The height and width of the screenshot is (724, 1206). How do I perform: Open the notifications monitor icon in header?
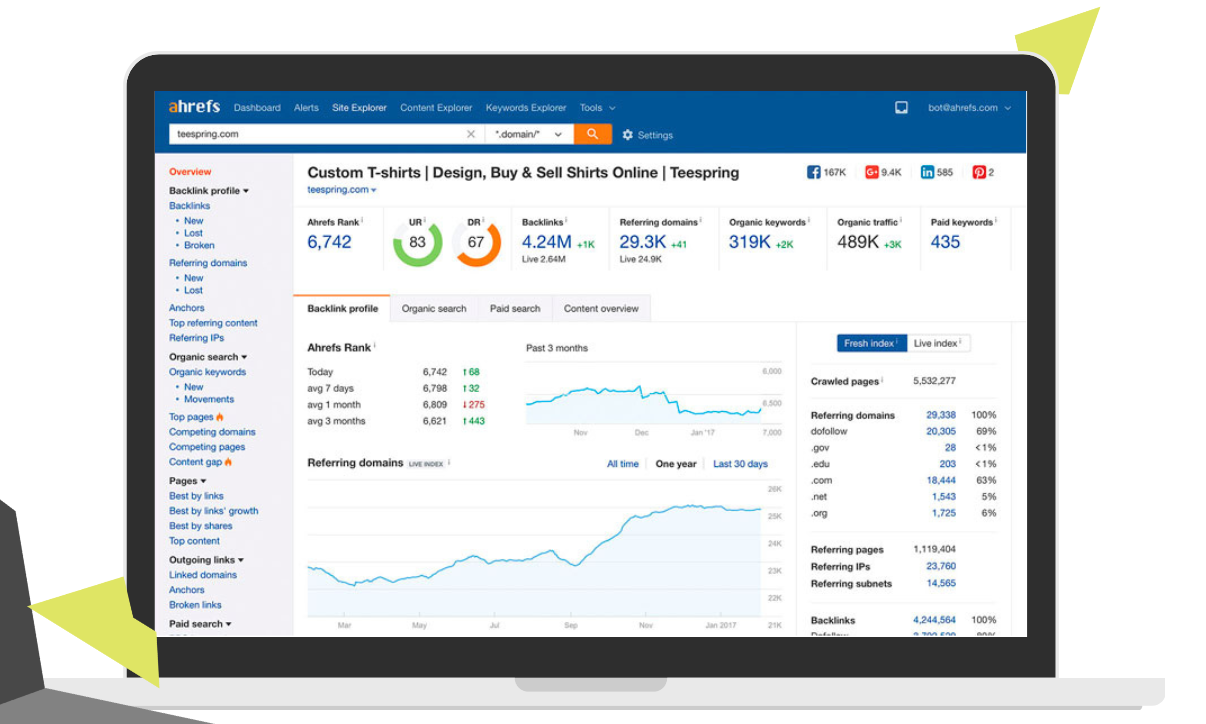pos(901,108)
